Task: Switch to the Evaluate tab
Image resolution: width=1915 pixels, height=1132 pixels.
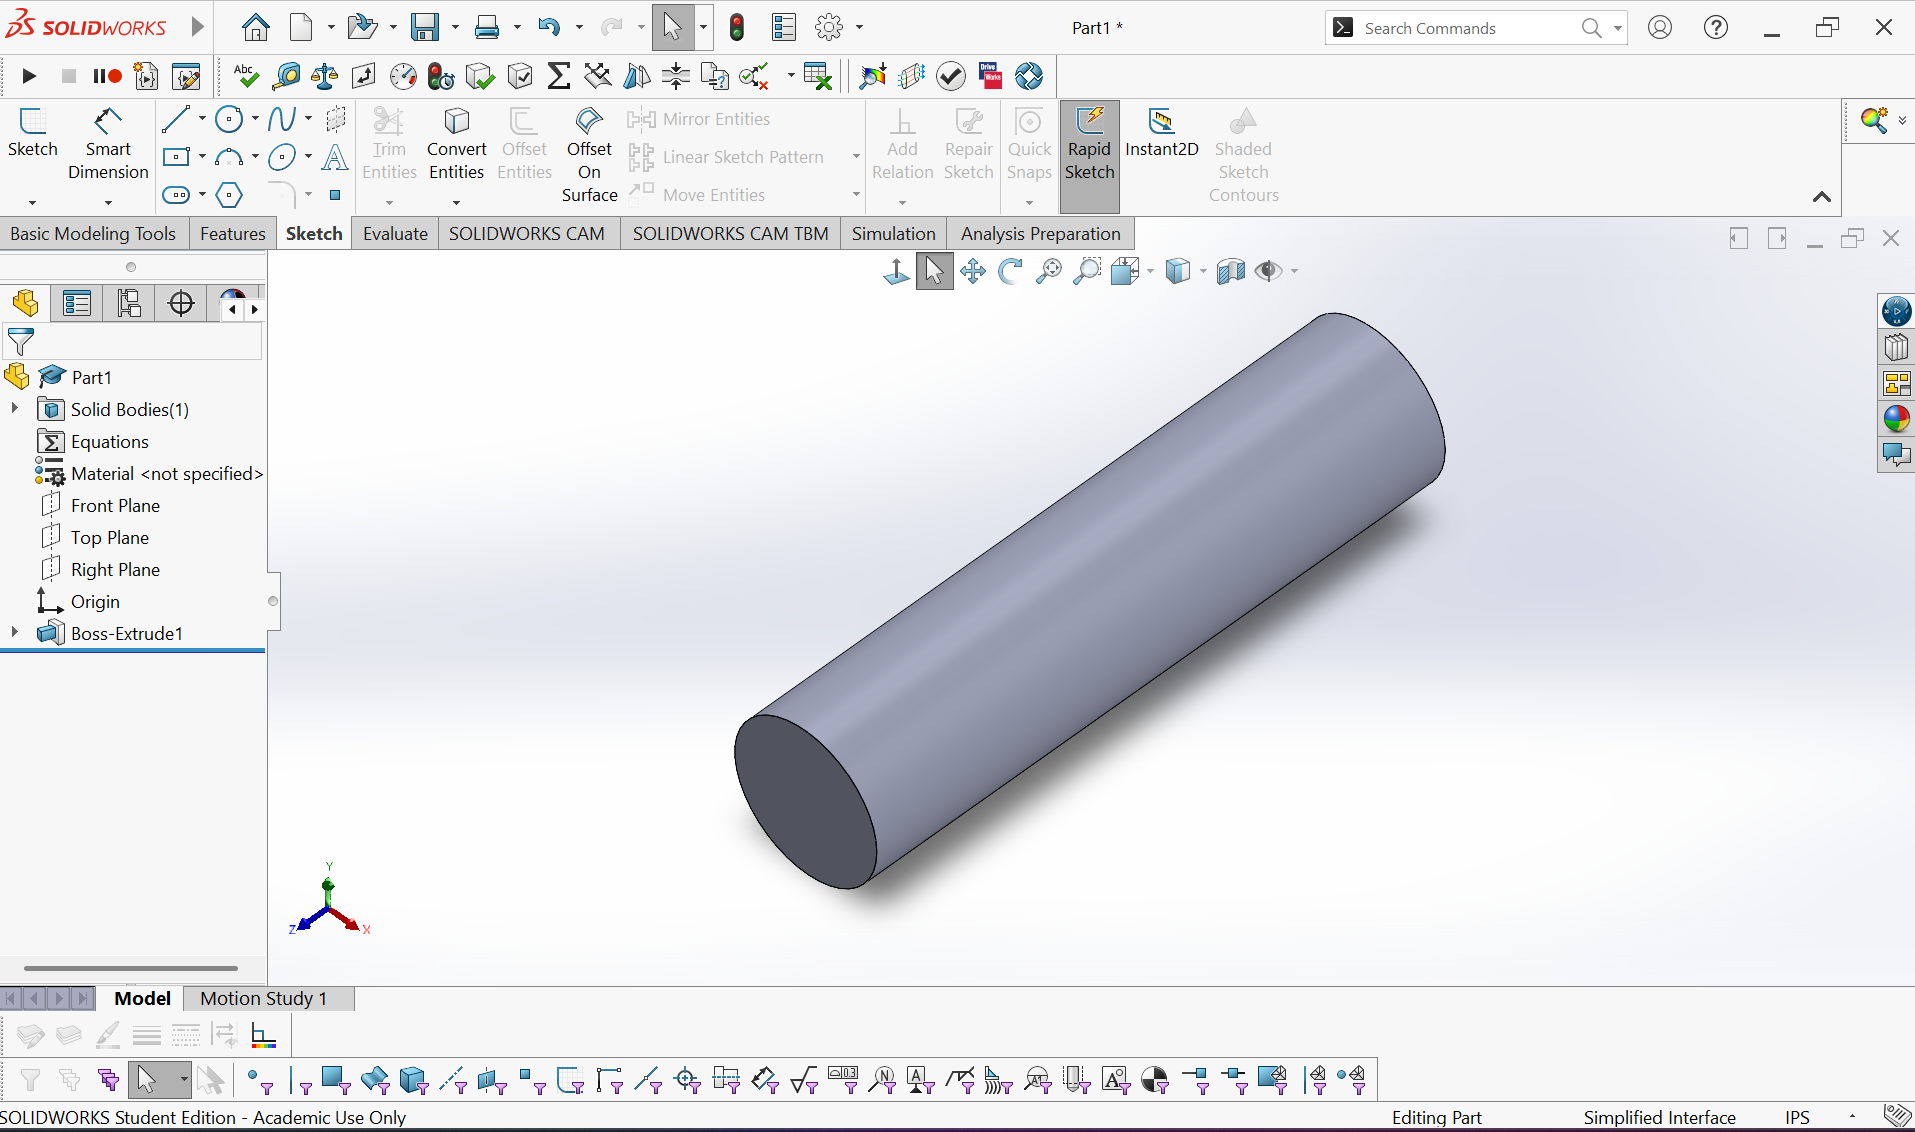Action: [x=395, y=233]
